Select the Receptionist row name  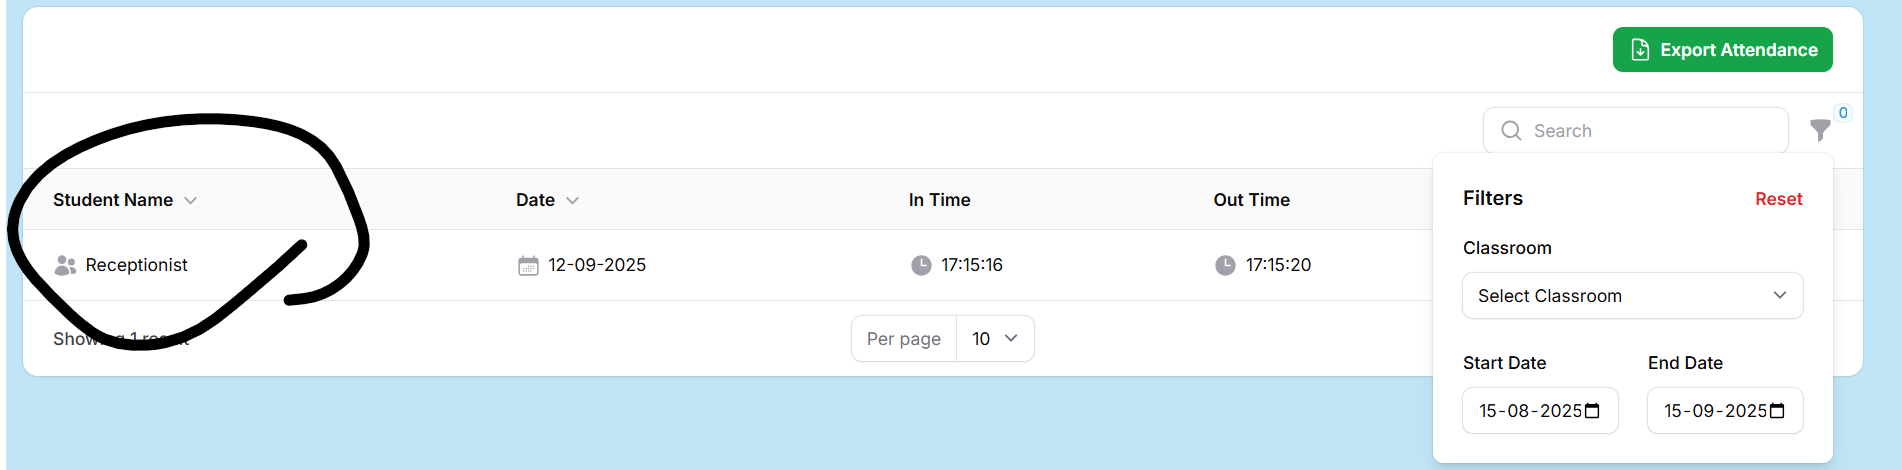point(137,265)
